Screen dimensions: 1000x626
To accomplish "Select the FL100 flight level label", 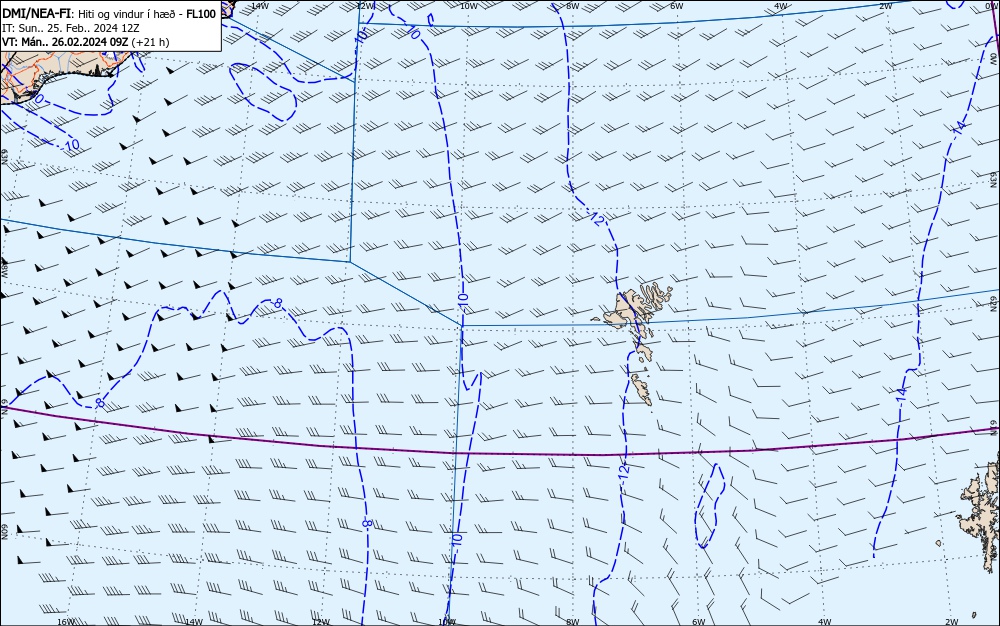I will [x=201, y=14].
